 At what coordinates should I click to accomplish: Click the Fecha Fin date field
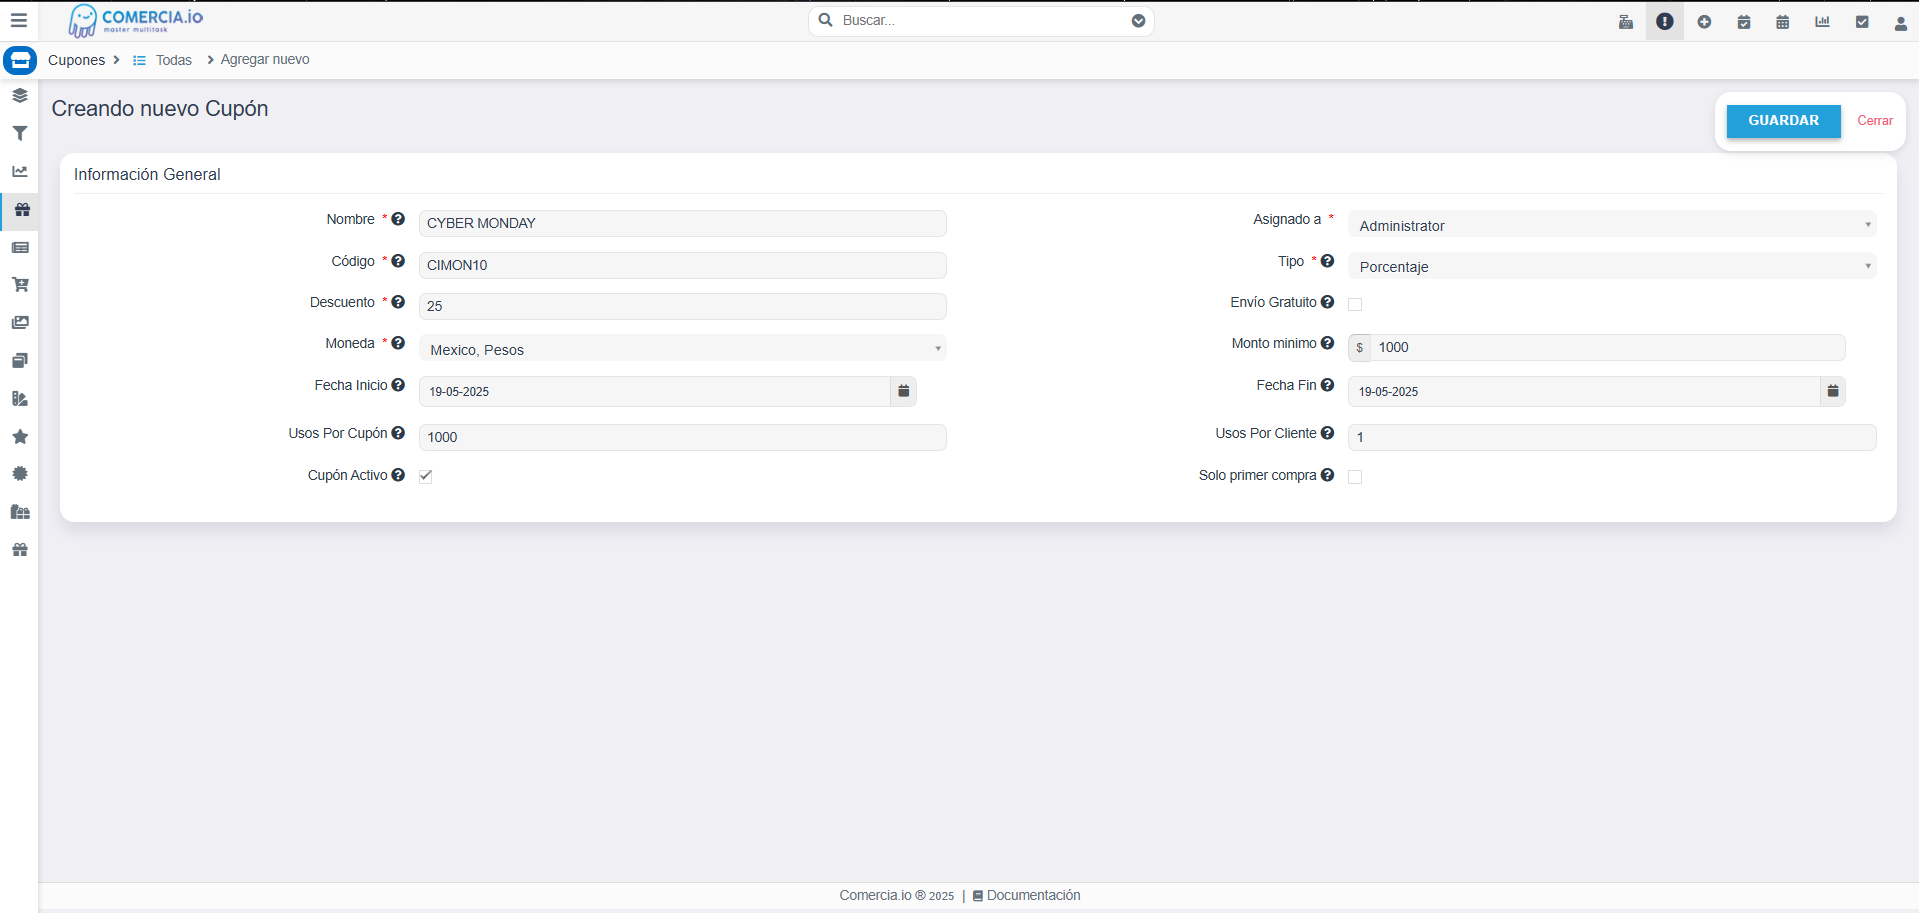point(1584,391)
